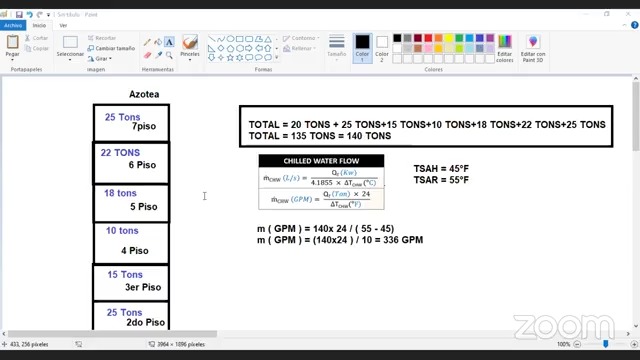Expand the shapes gallery More arrow

click(x=277, y=58)
